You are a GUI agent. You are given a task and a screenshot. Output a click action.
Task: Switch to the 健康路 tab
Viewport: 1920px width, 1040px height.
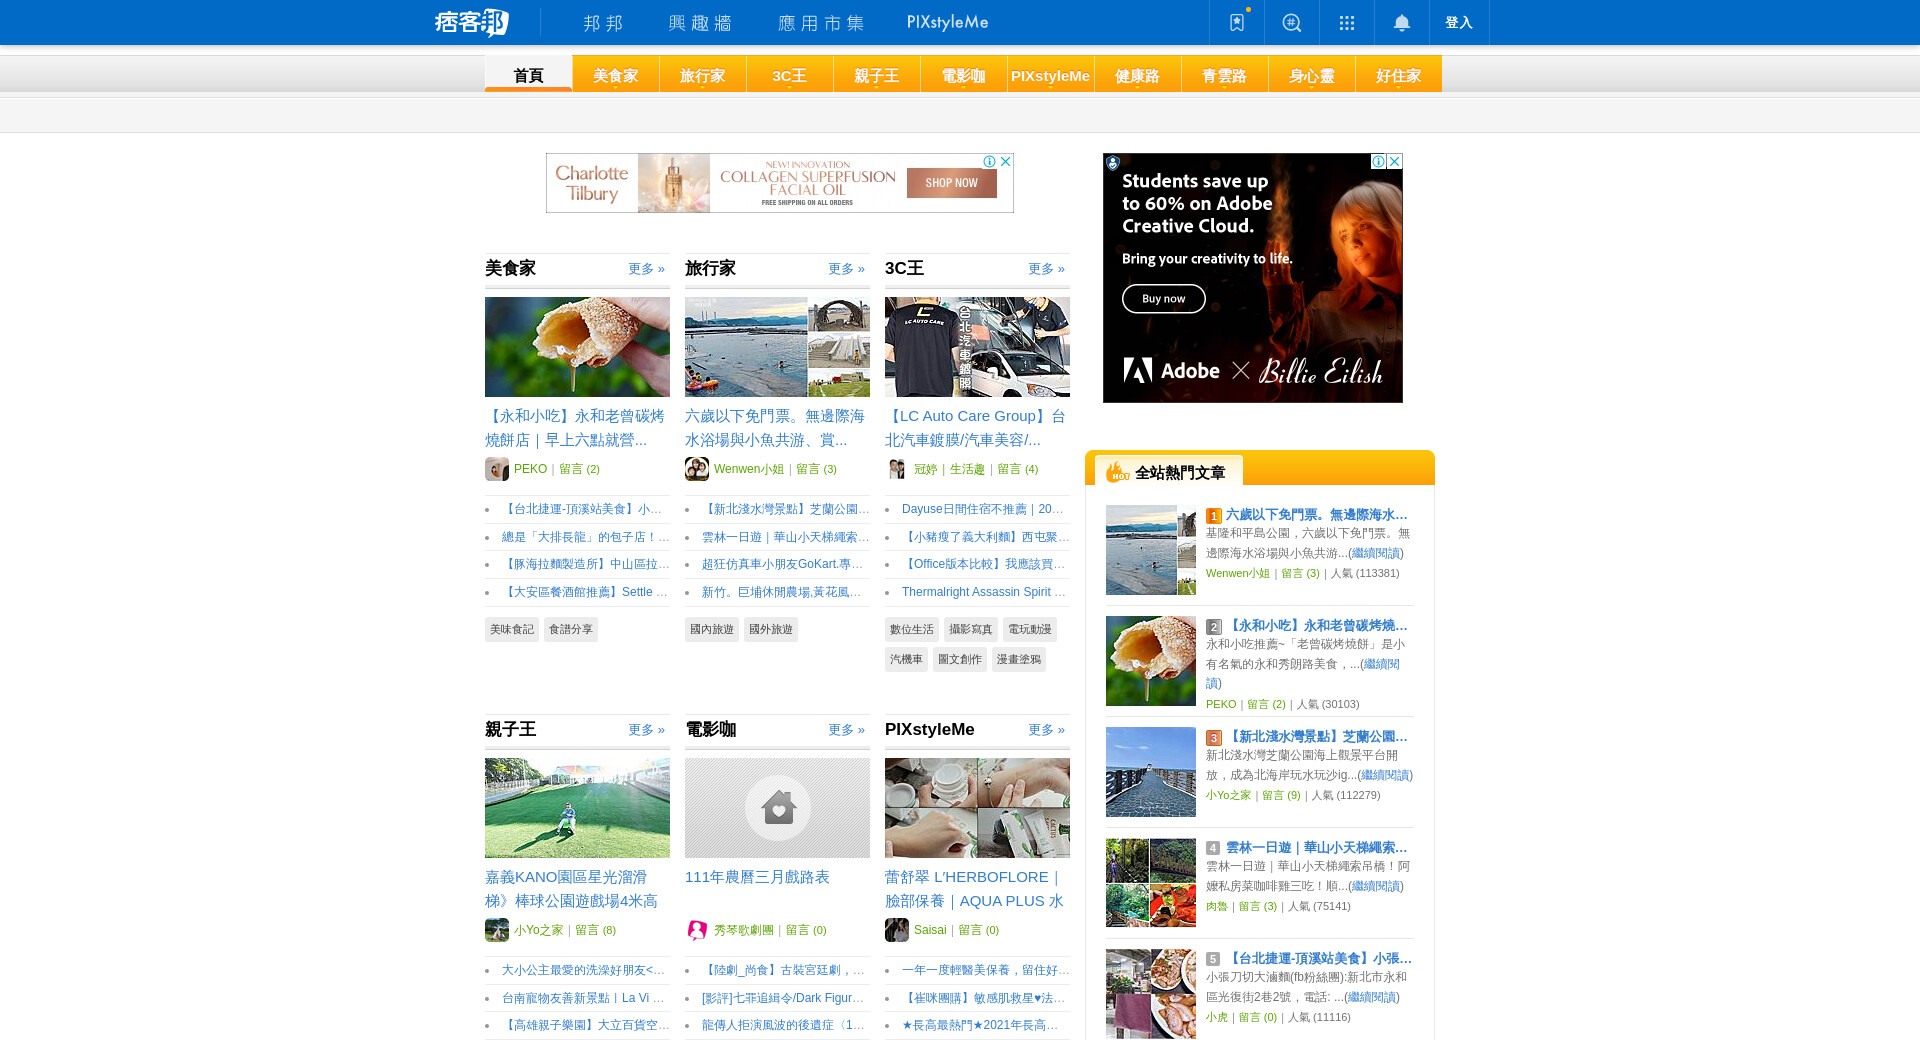coord(1138,75)
